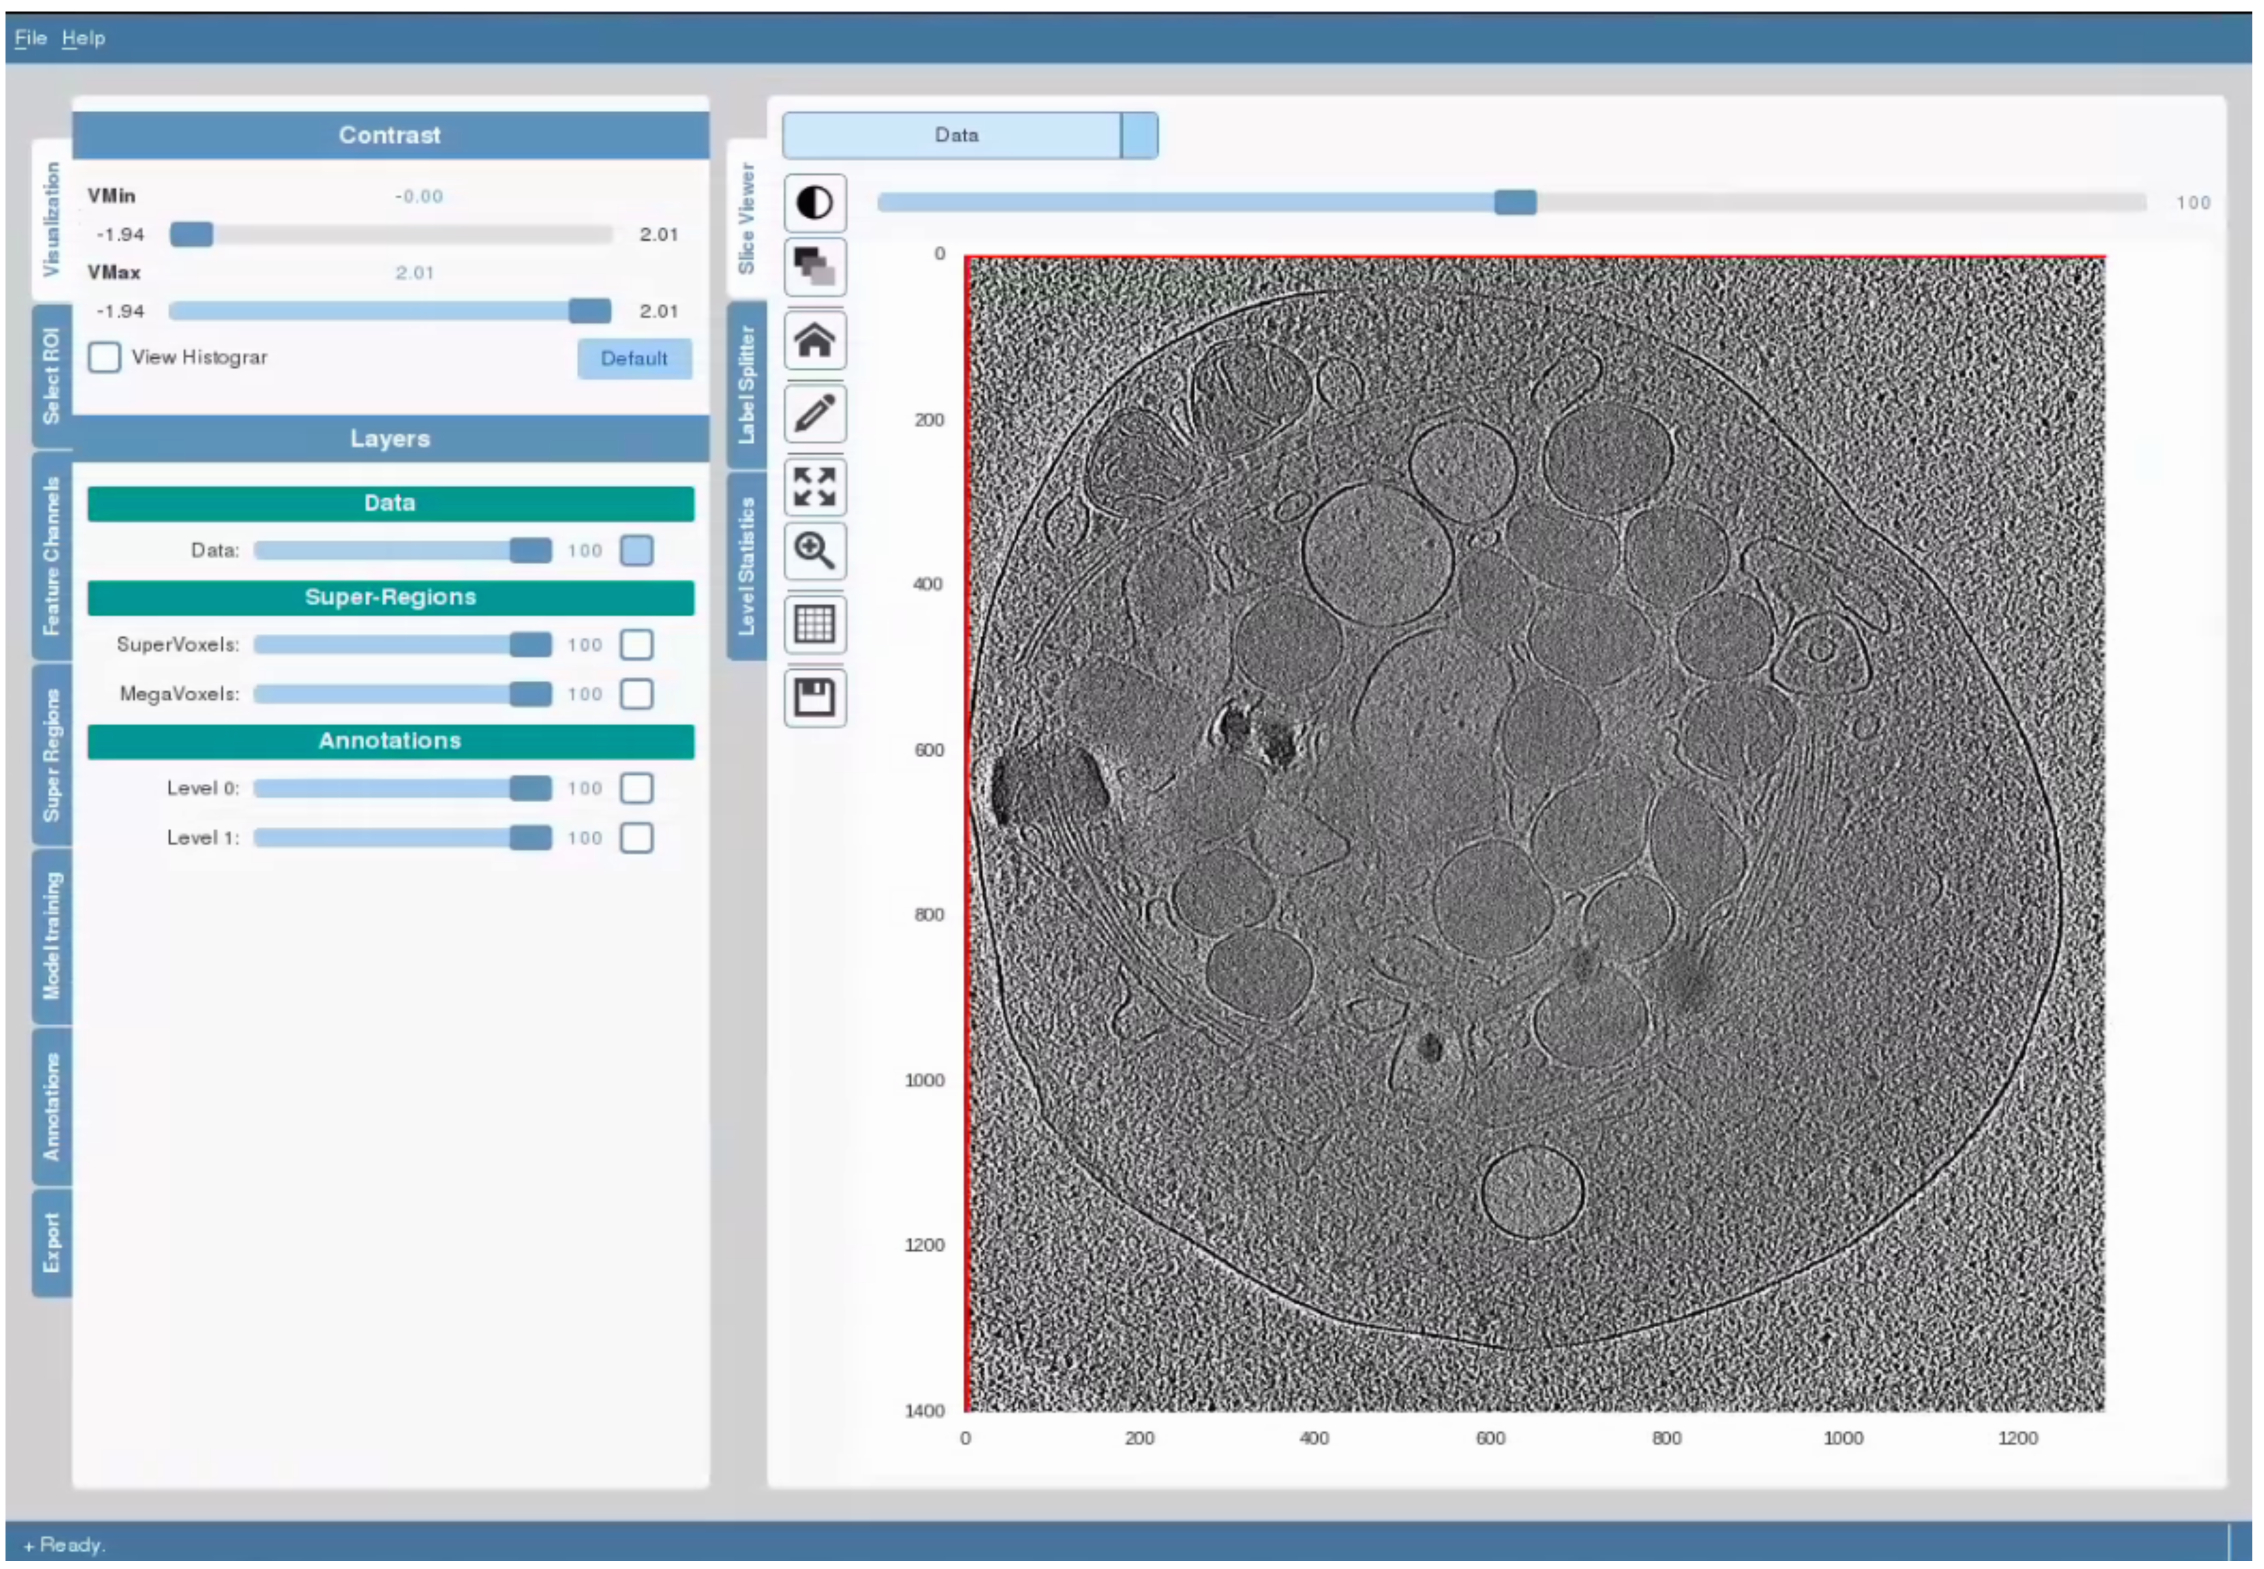Viewport: 2264px width, 1569px height.
Task: Uncheck the Data layer visibility box
Action: [x=637, y=550]
